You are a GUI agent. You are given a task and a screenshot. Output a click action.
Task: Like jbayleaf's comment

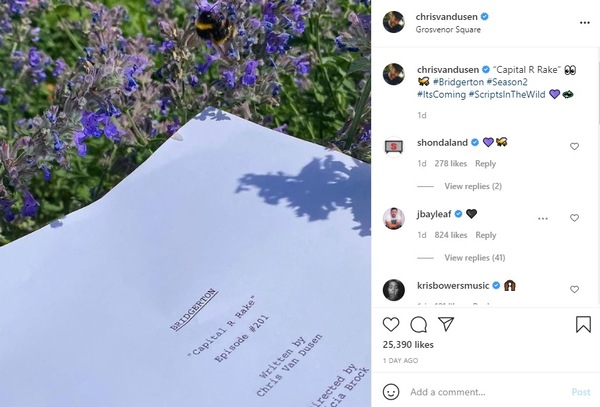574,218
